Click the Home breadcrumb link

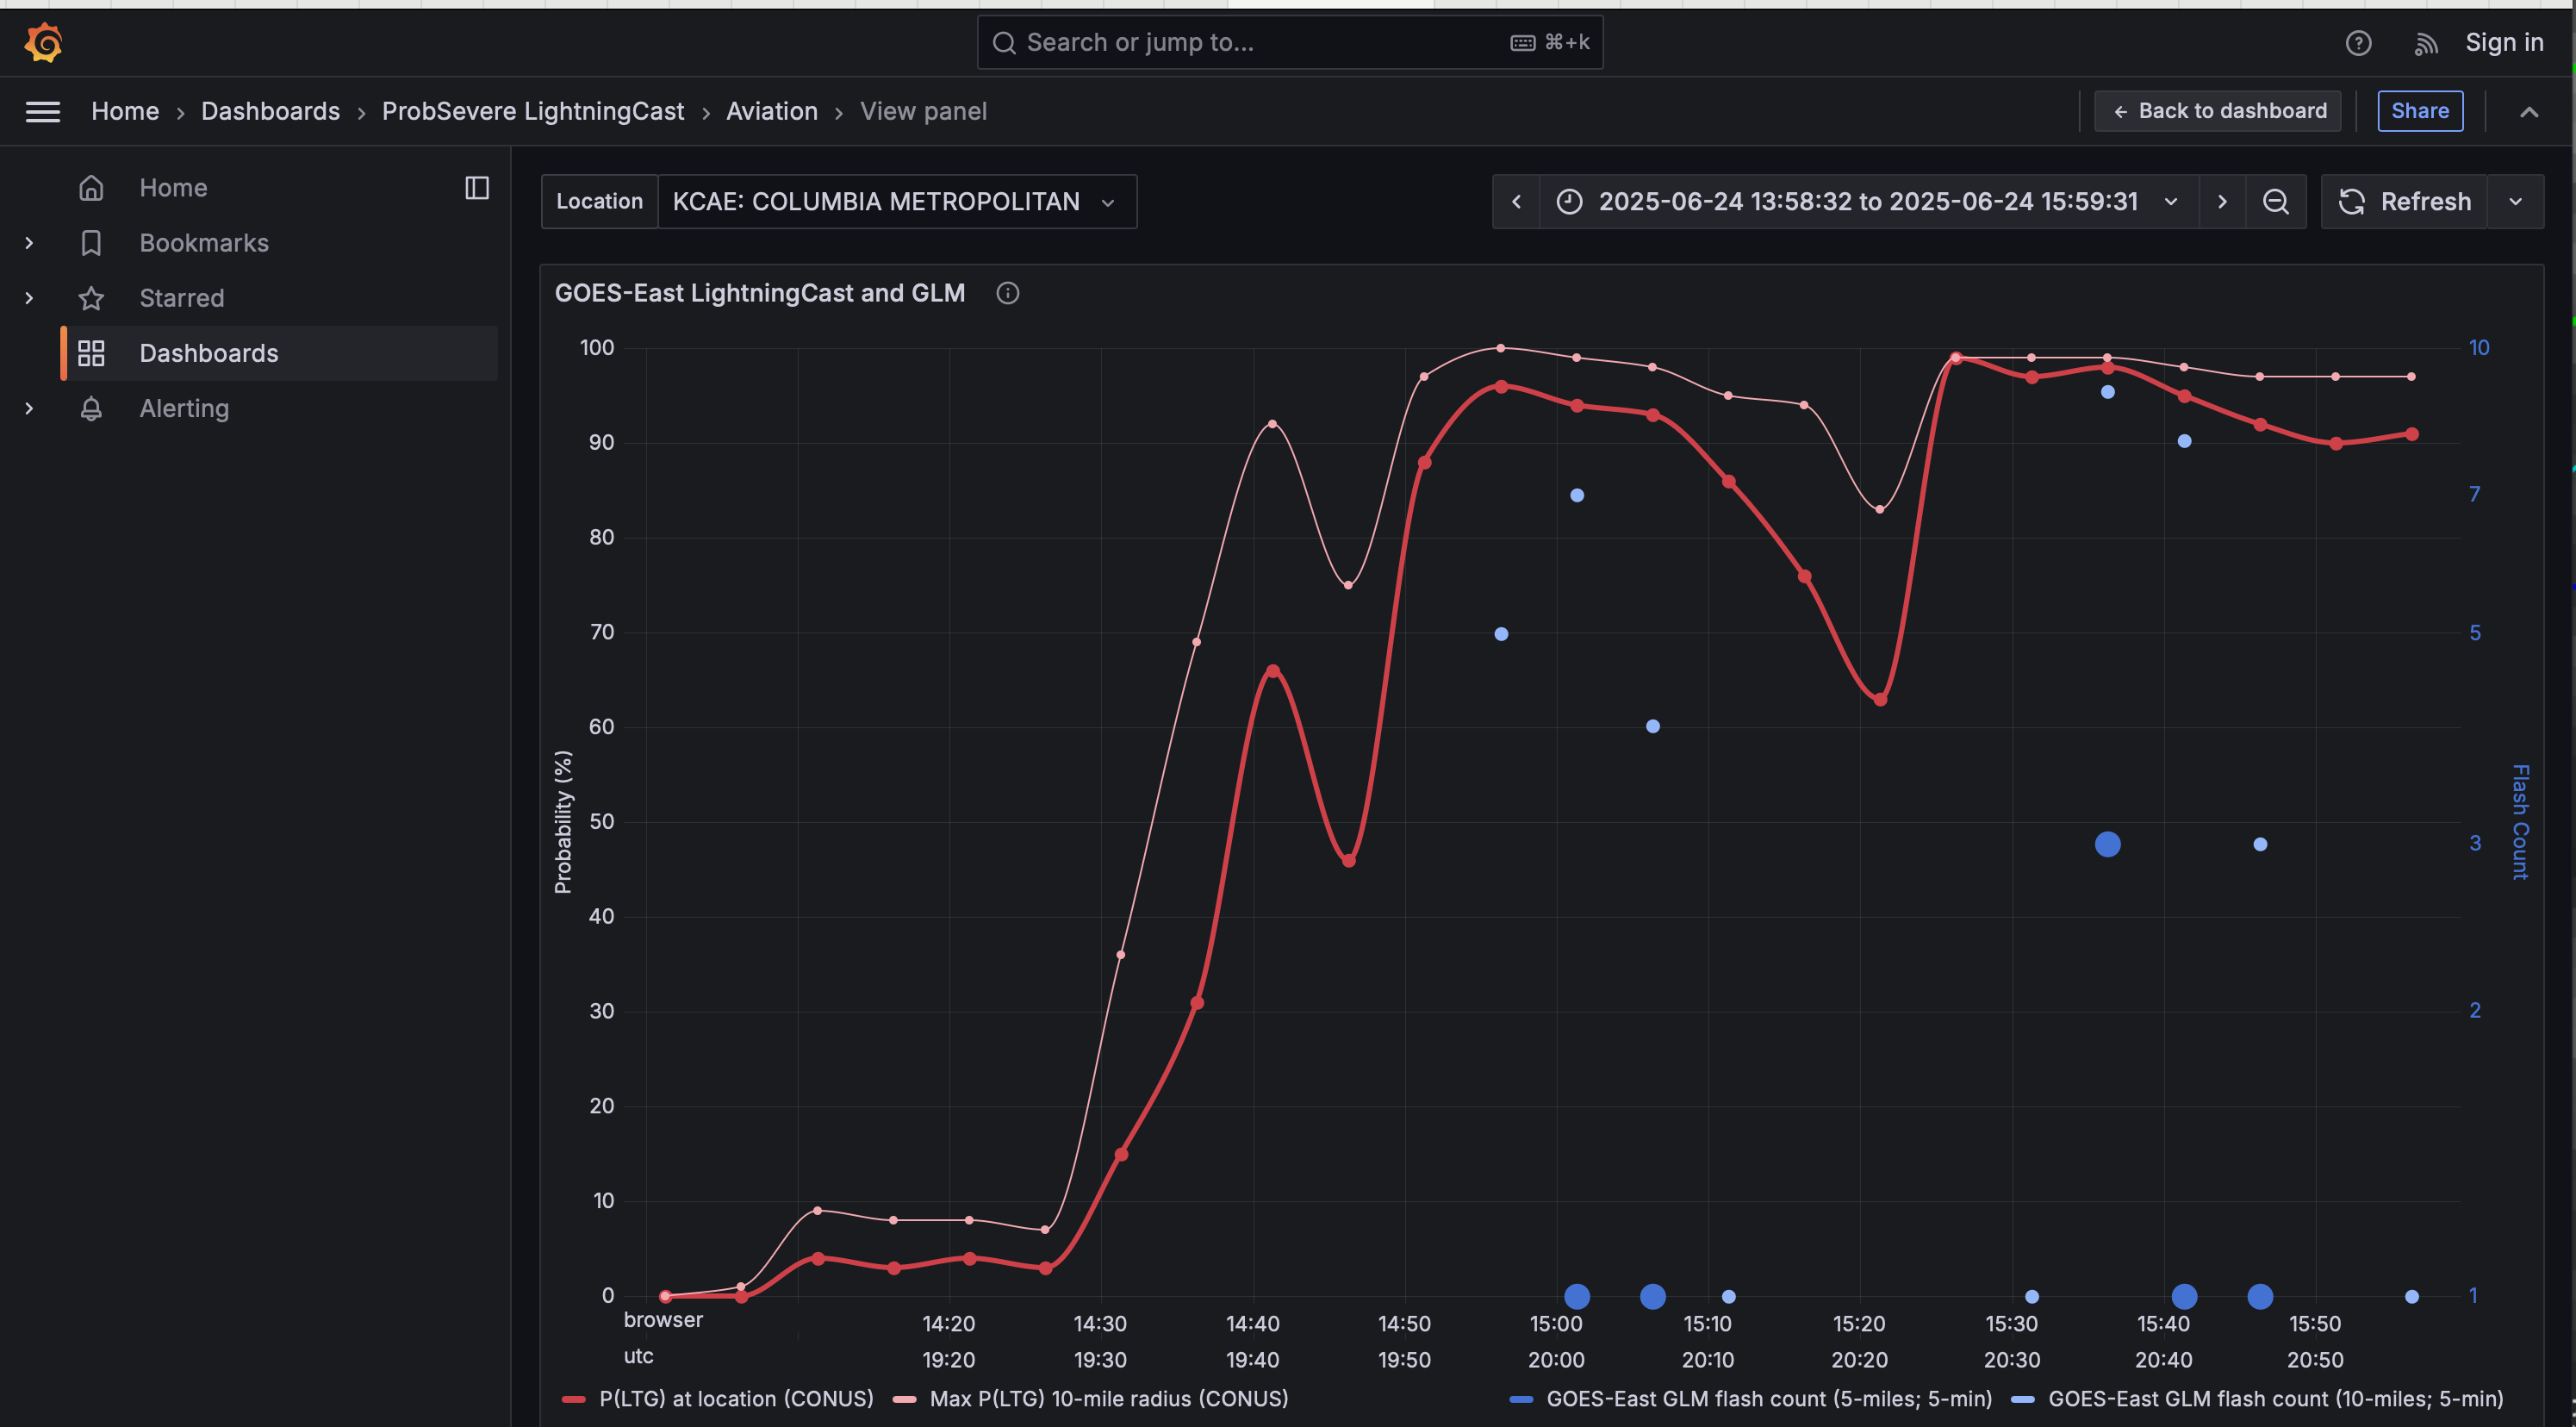click(125, 112)
